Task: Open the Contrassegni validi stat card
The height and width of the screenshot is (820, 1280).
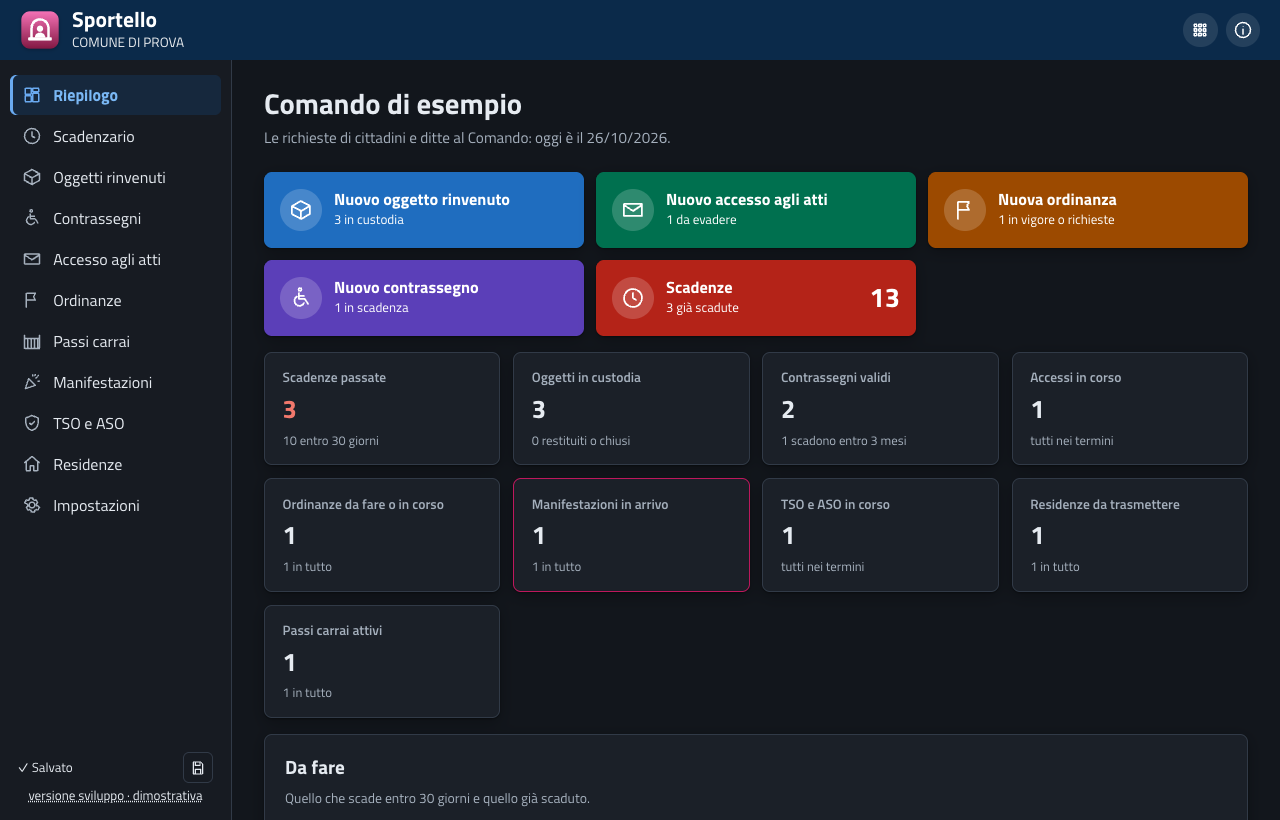Action: (880, 408)
